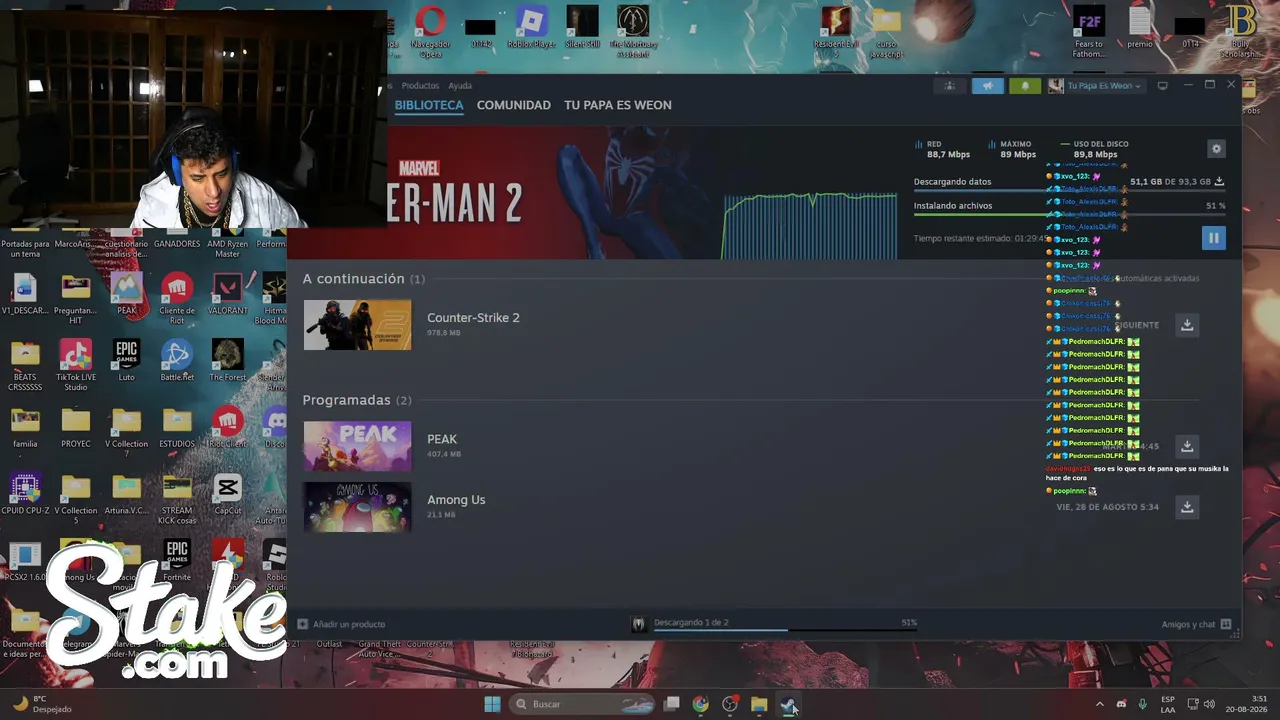Switch Steam to Big Picture mode
Screen dimensions: 1280x720
coord(1162,86)
